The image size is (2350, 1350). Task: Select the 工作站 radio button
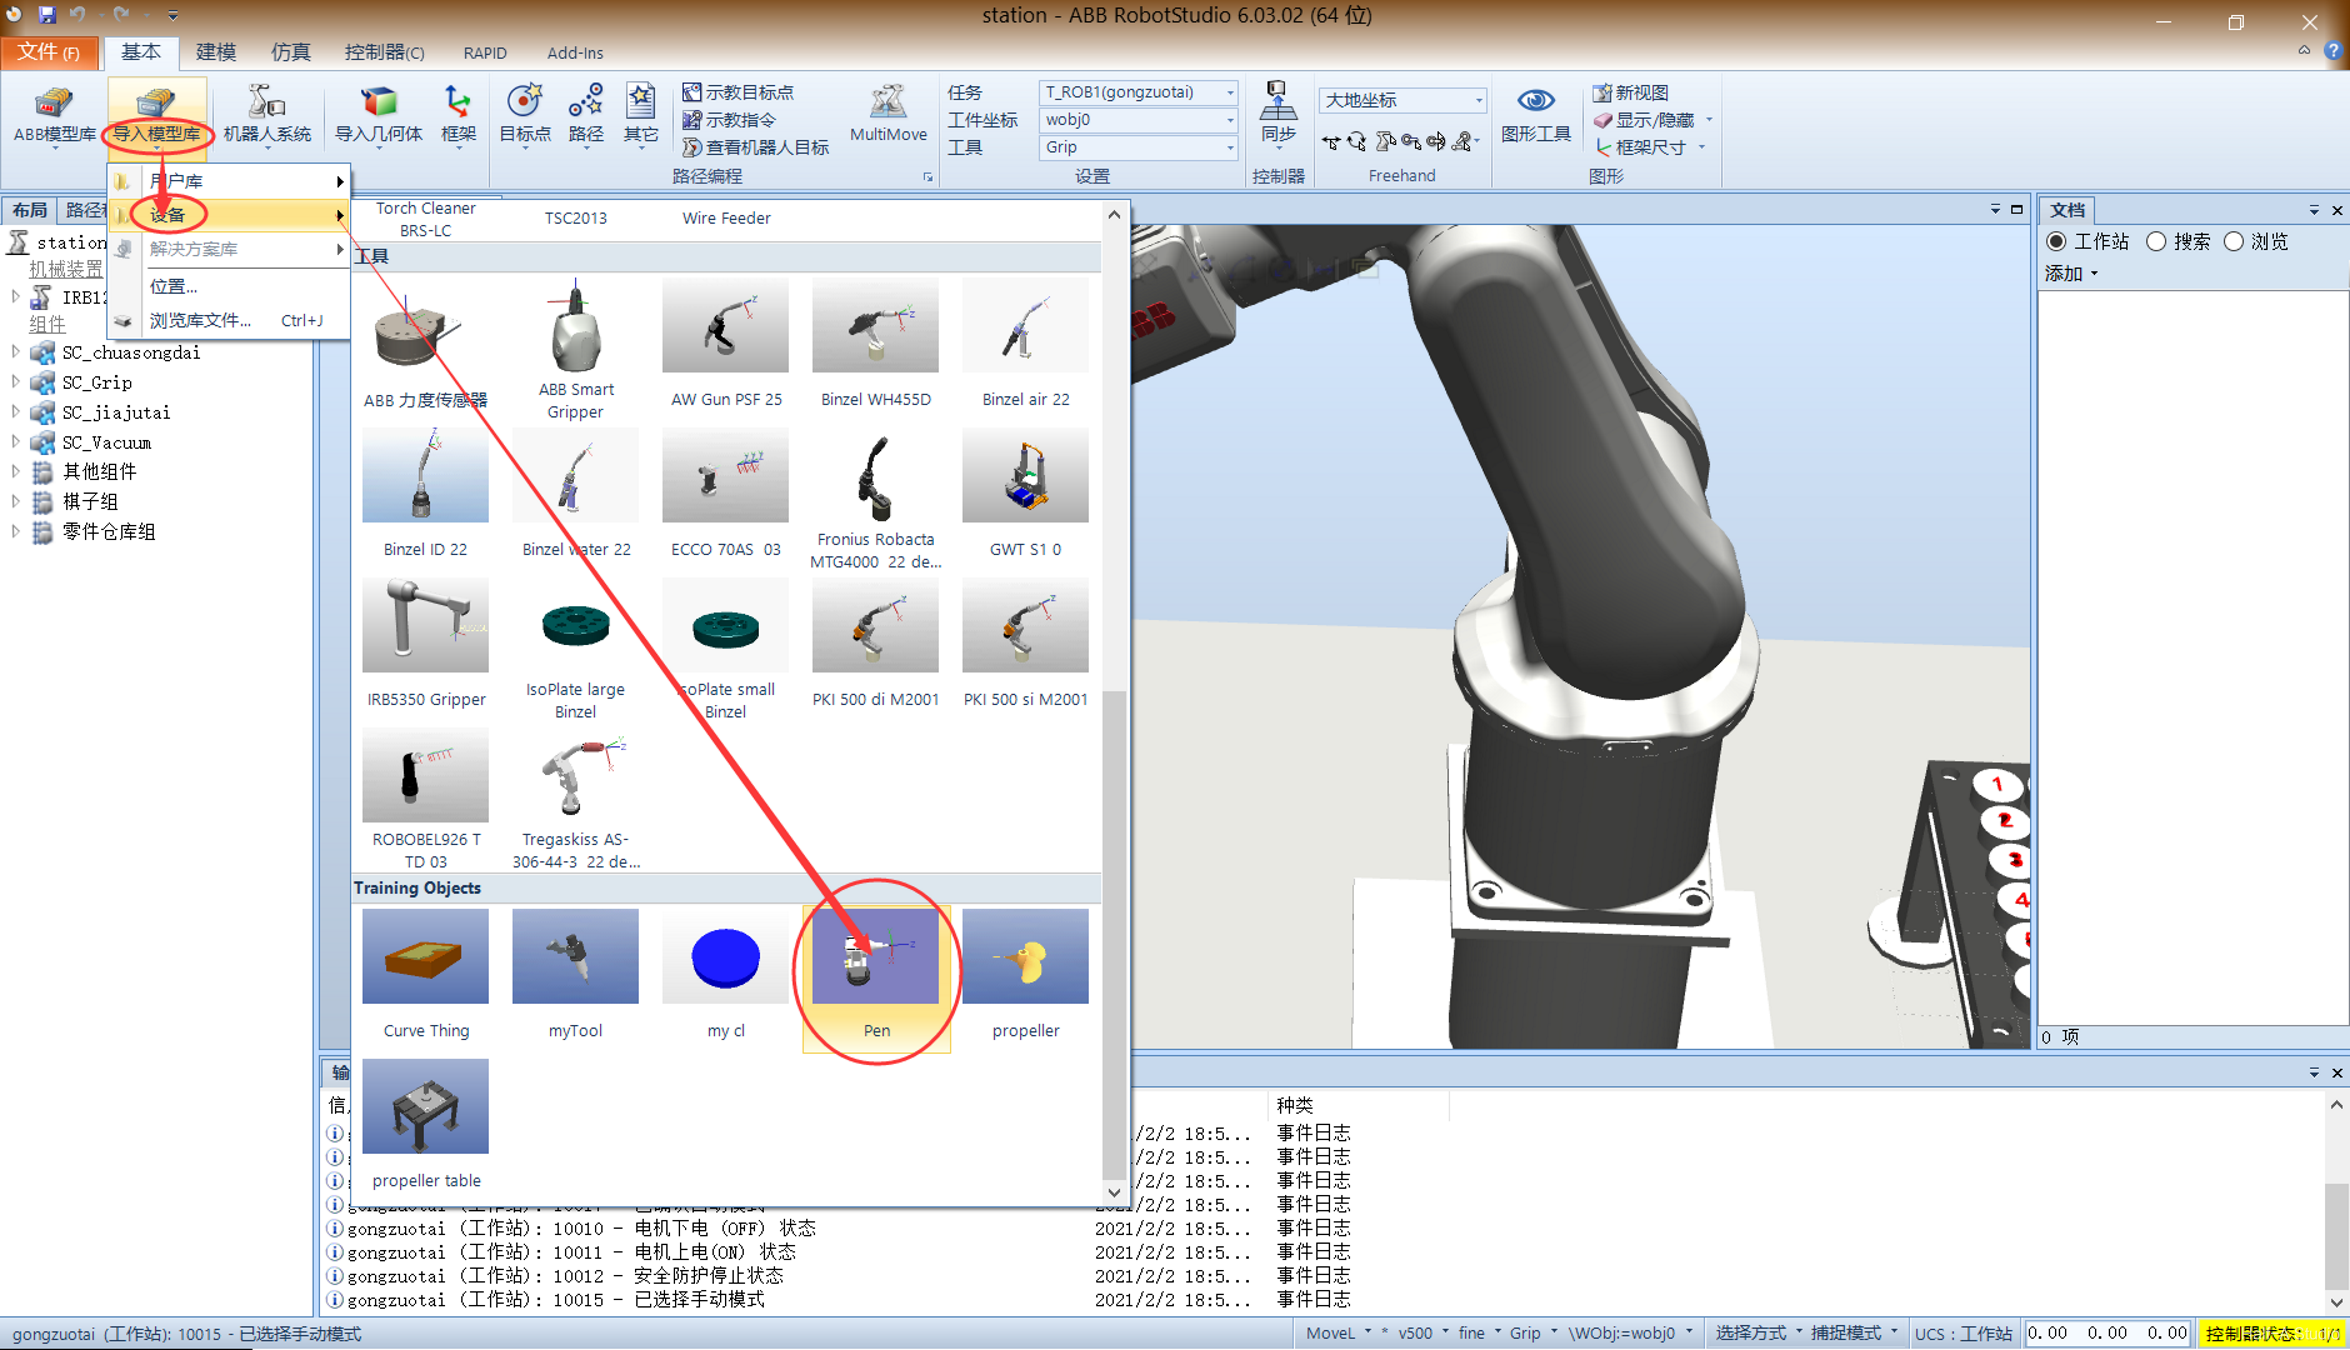click(x=2056, y=242)
